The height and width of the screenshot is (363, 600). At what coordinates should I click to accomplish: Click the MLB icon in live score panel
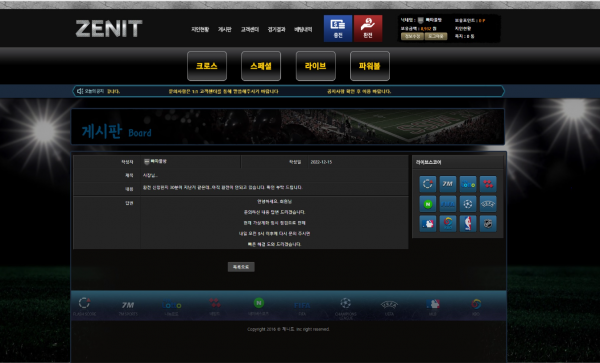click(x=428, y=224)
